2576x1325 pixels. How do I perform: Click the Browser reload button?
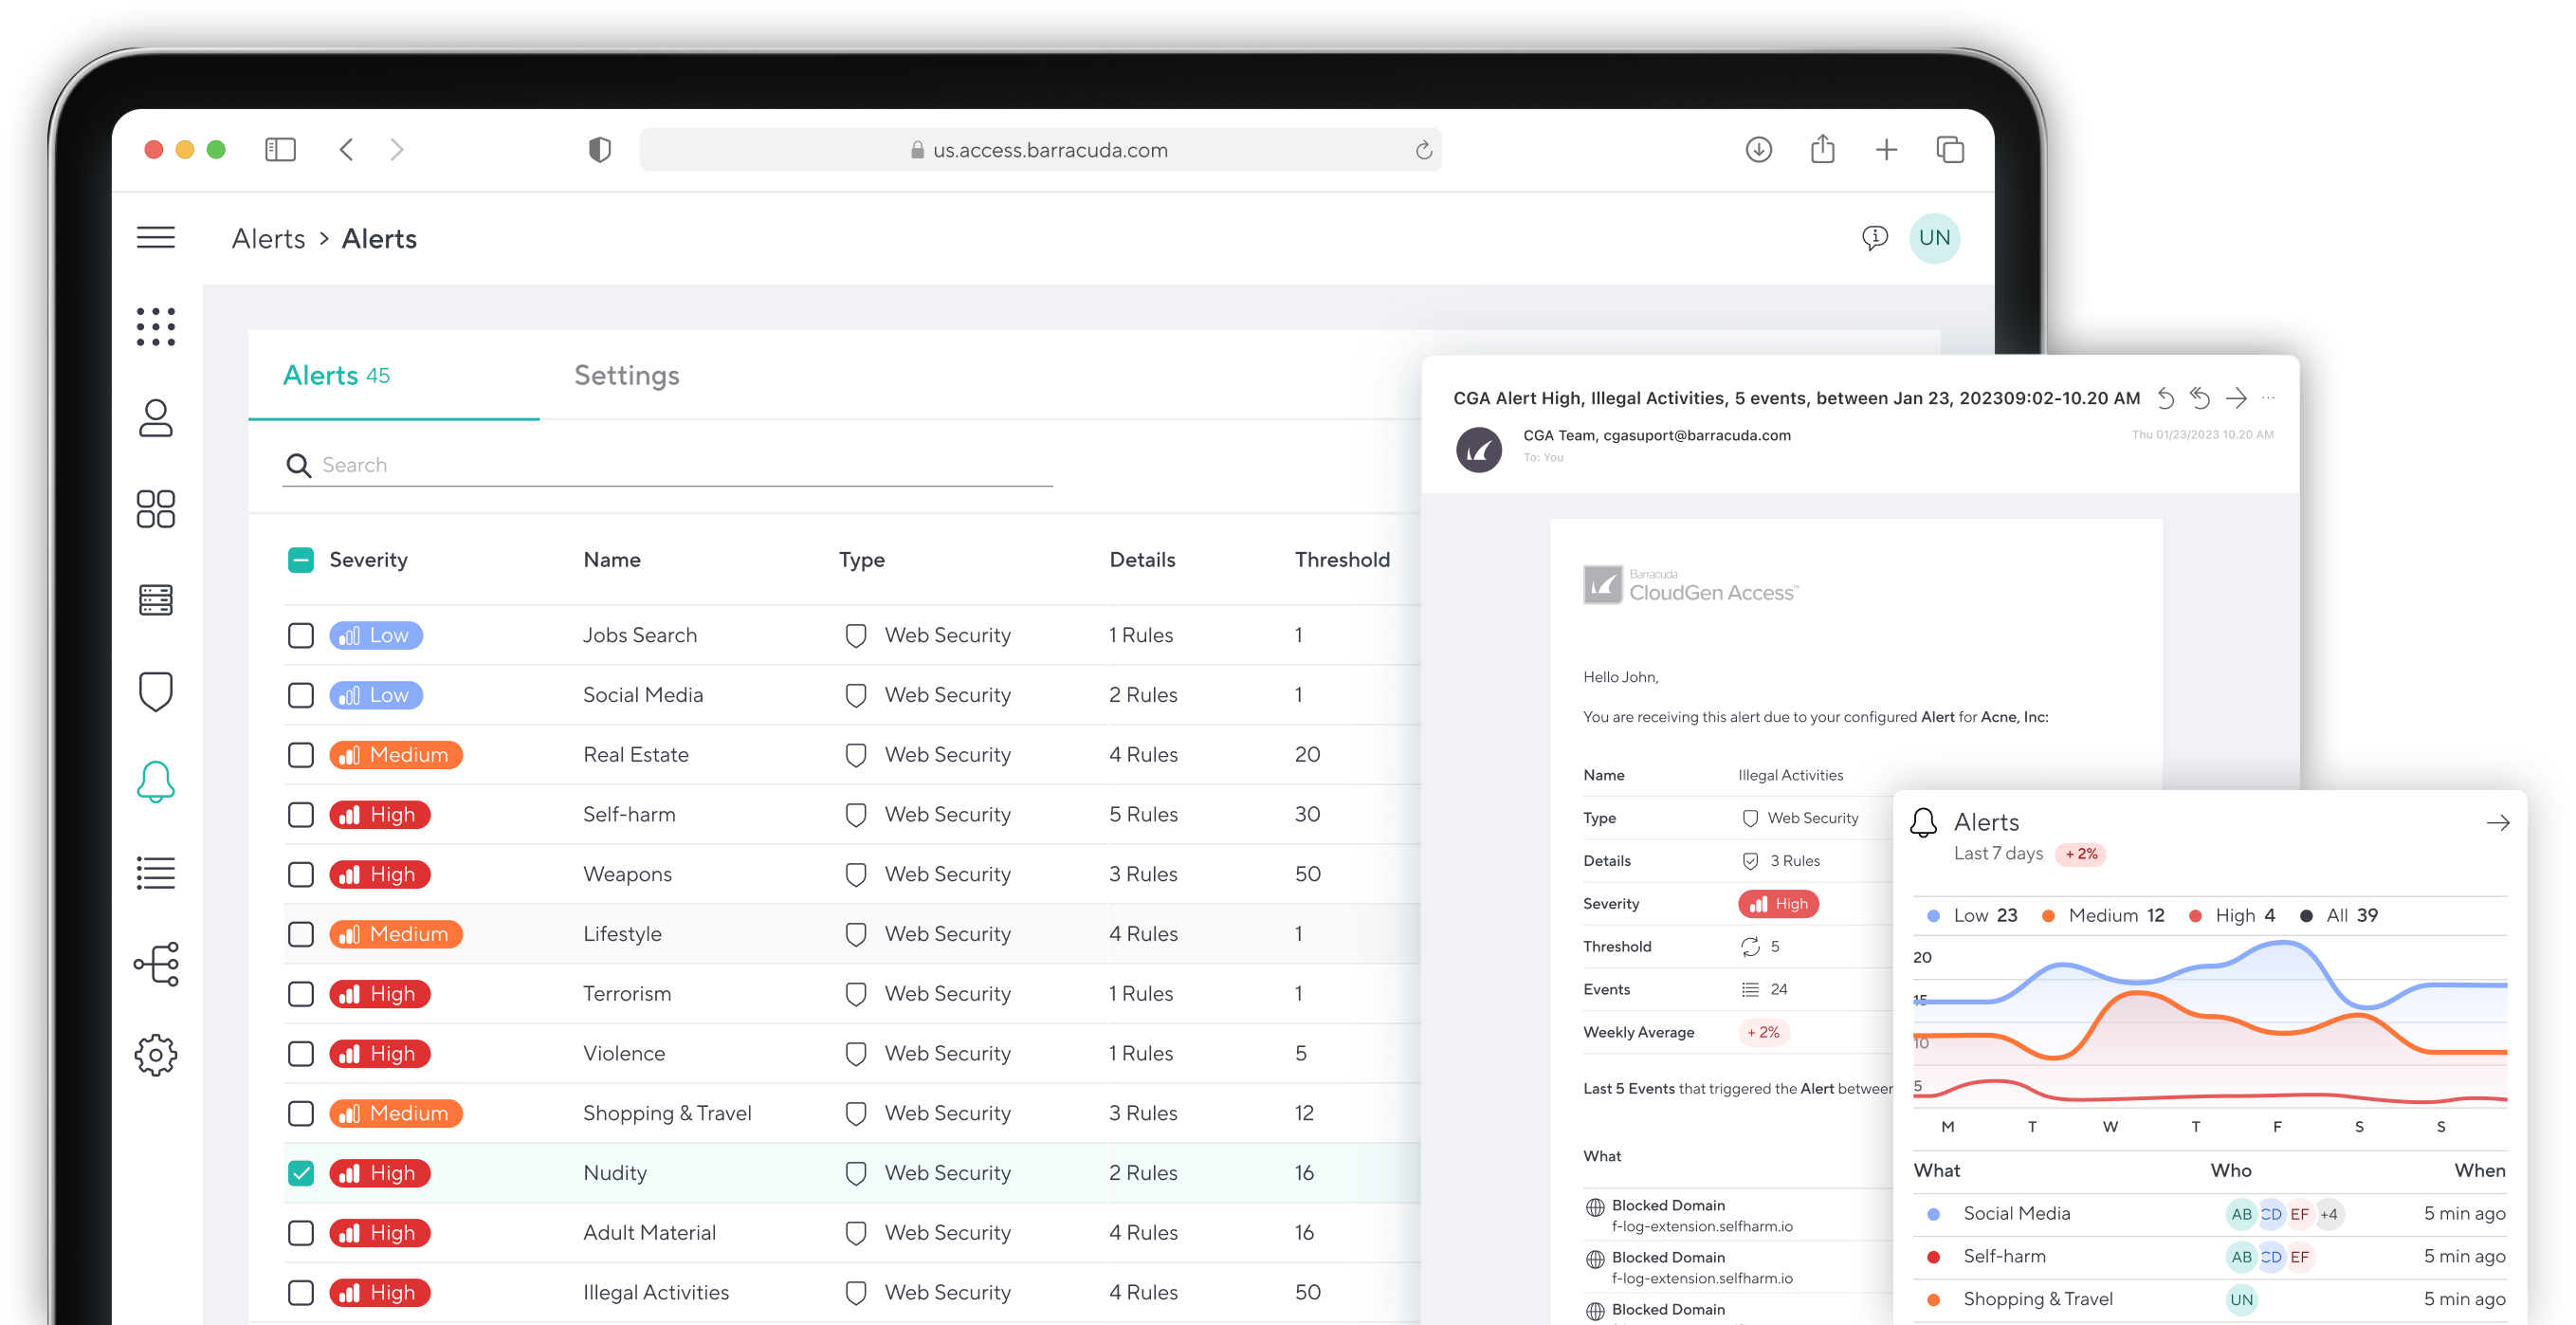coord(1423,151)
